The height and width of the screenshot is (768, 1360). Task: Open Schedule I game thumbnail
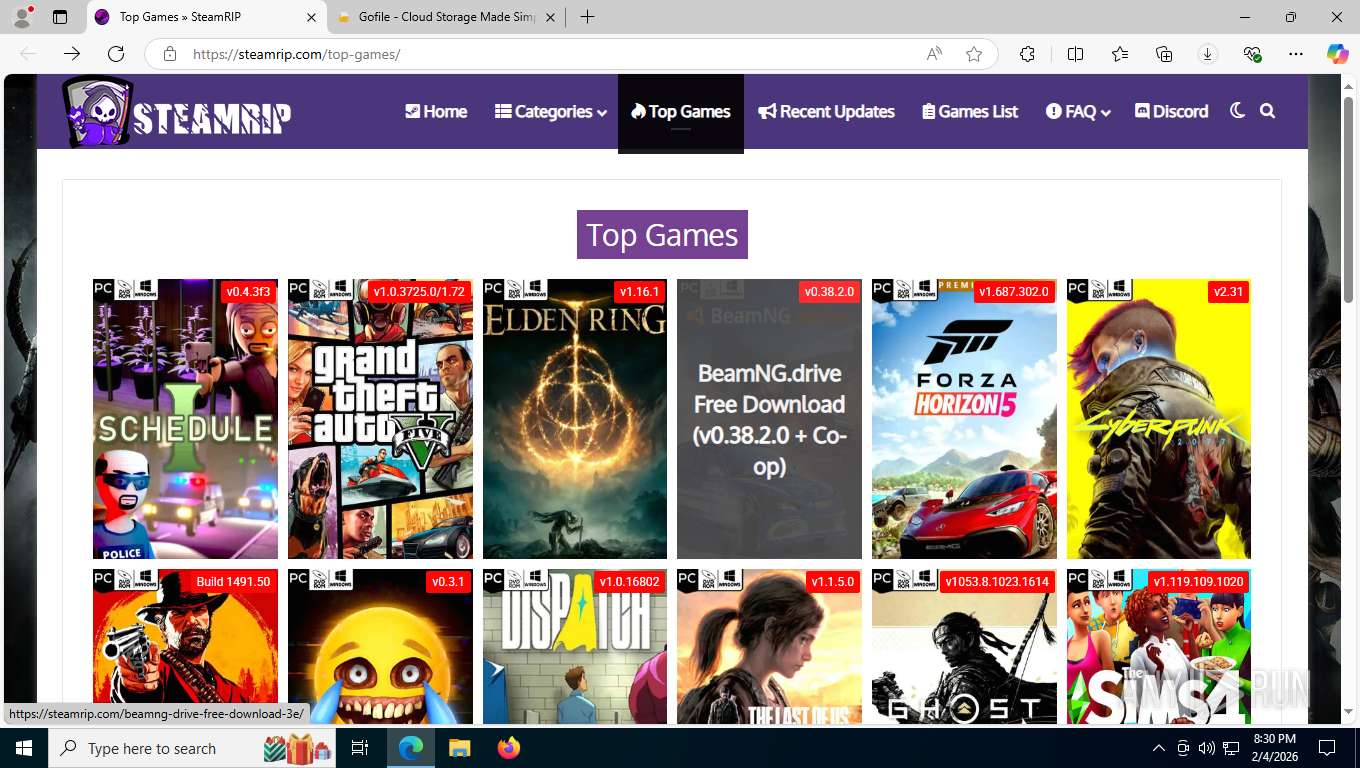(185, 419)
